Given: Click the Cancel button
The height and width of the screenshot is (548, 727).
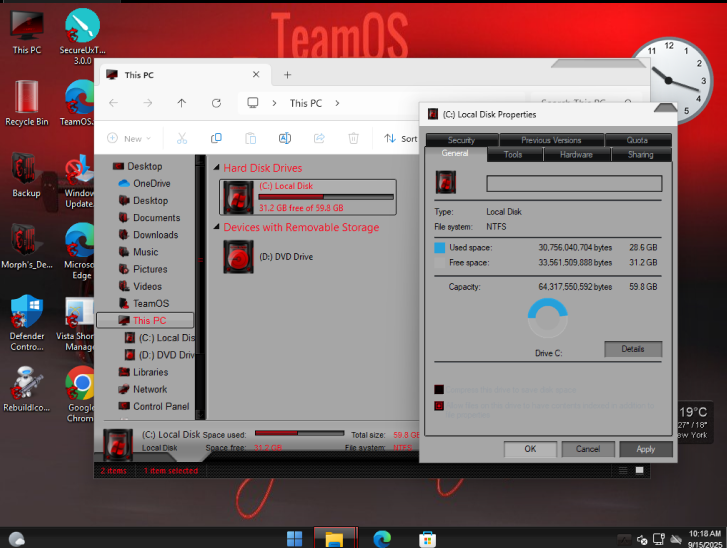Looking at the screenshot, I should 588,449.
